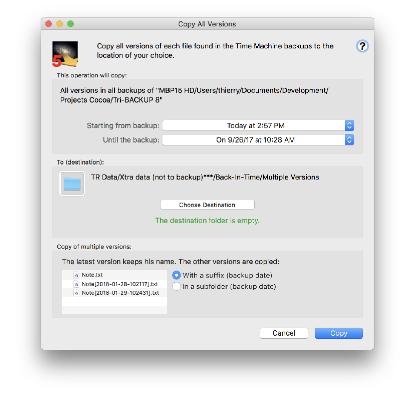The height and width of the screenshot is (393, 415).
Task: Open the 'Until the backup' dropdown
Action: (x=258, y=140)
